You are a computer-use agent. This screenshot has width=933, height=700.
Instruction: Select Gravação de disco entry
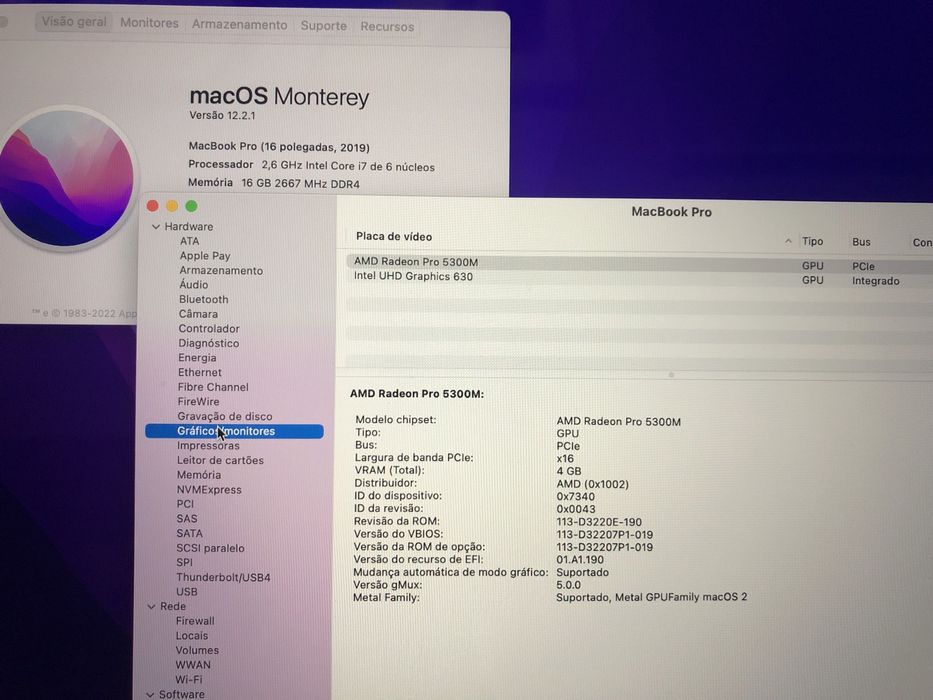coord(224,416)
